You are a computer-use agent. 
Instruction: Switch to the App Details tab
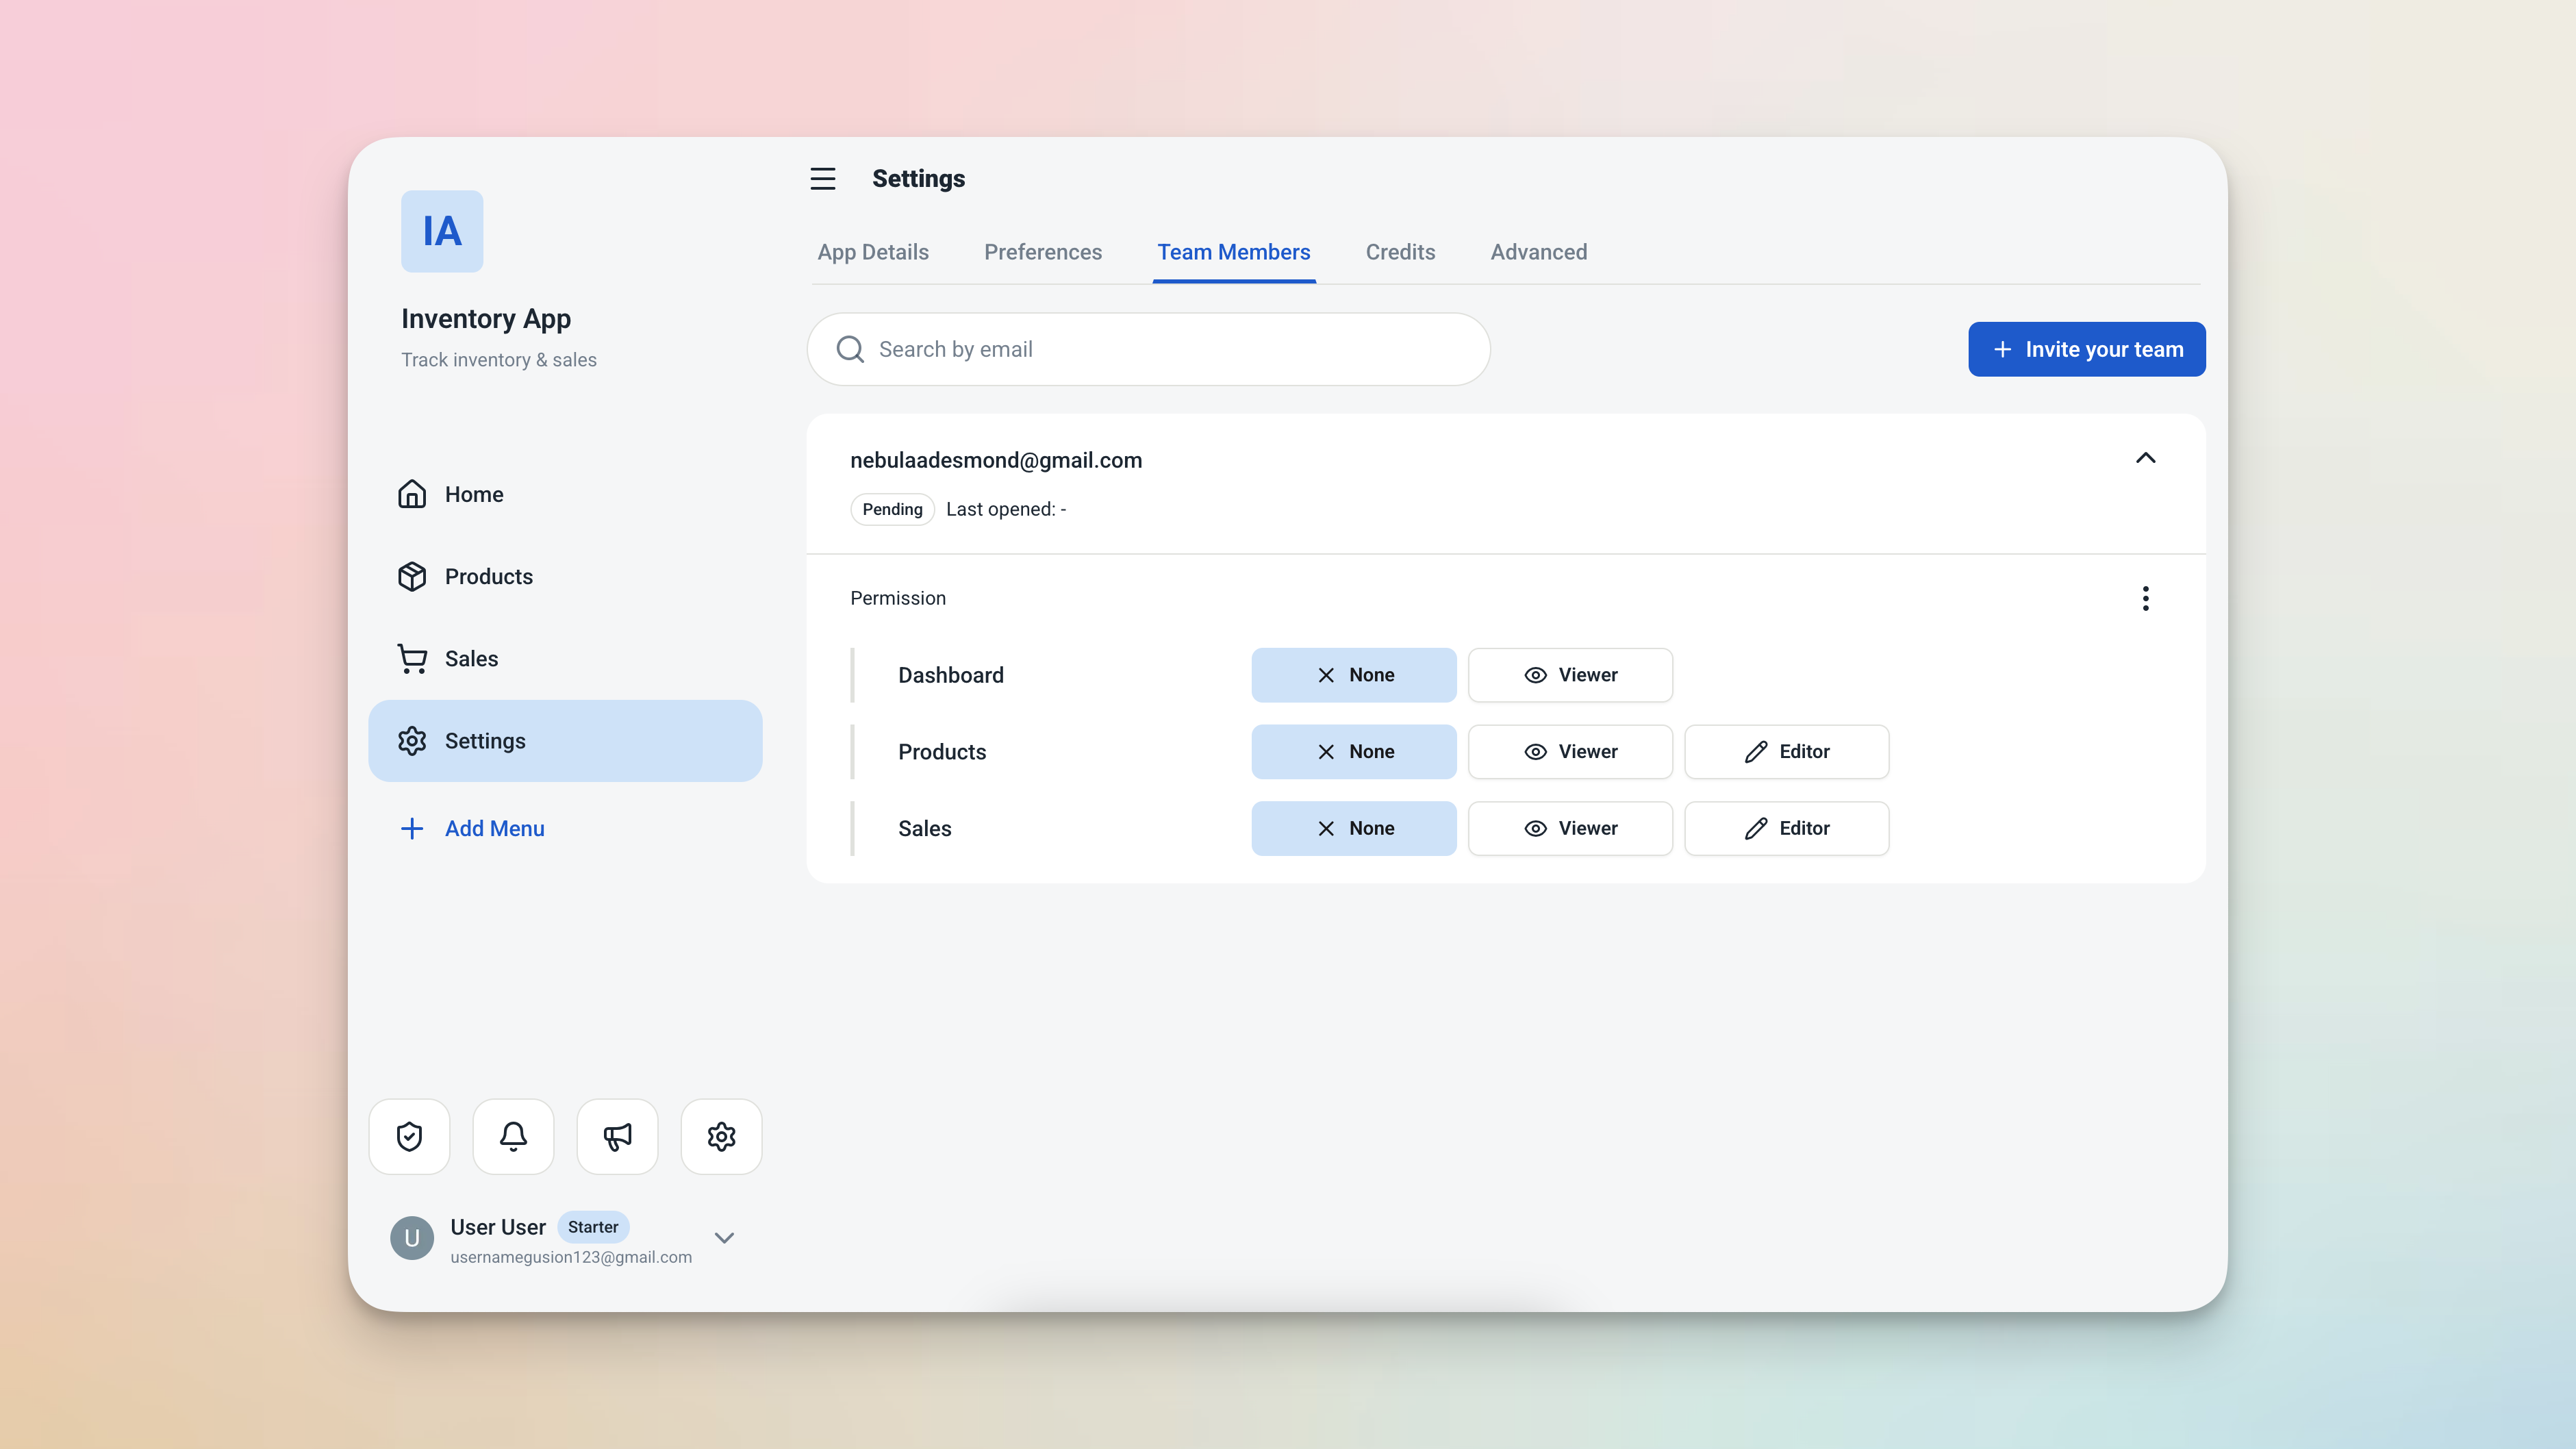[873, 252]
